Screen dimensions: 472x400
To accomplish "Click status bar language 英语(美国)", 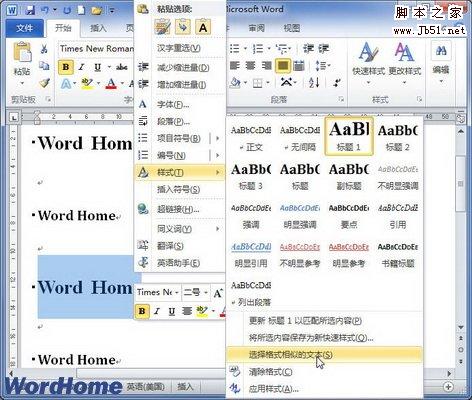I will point(146,387).
